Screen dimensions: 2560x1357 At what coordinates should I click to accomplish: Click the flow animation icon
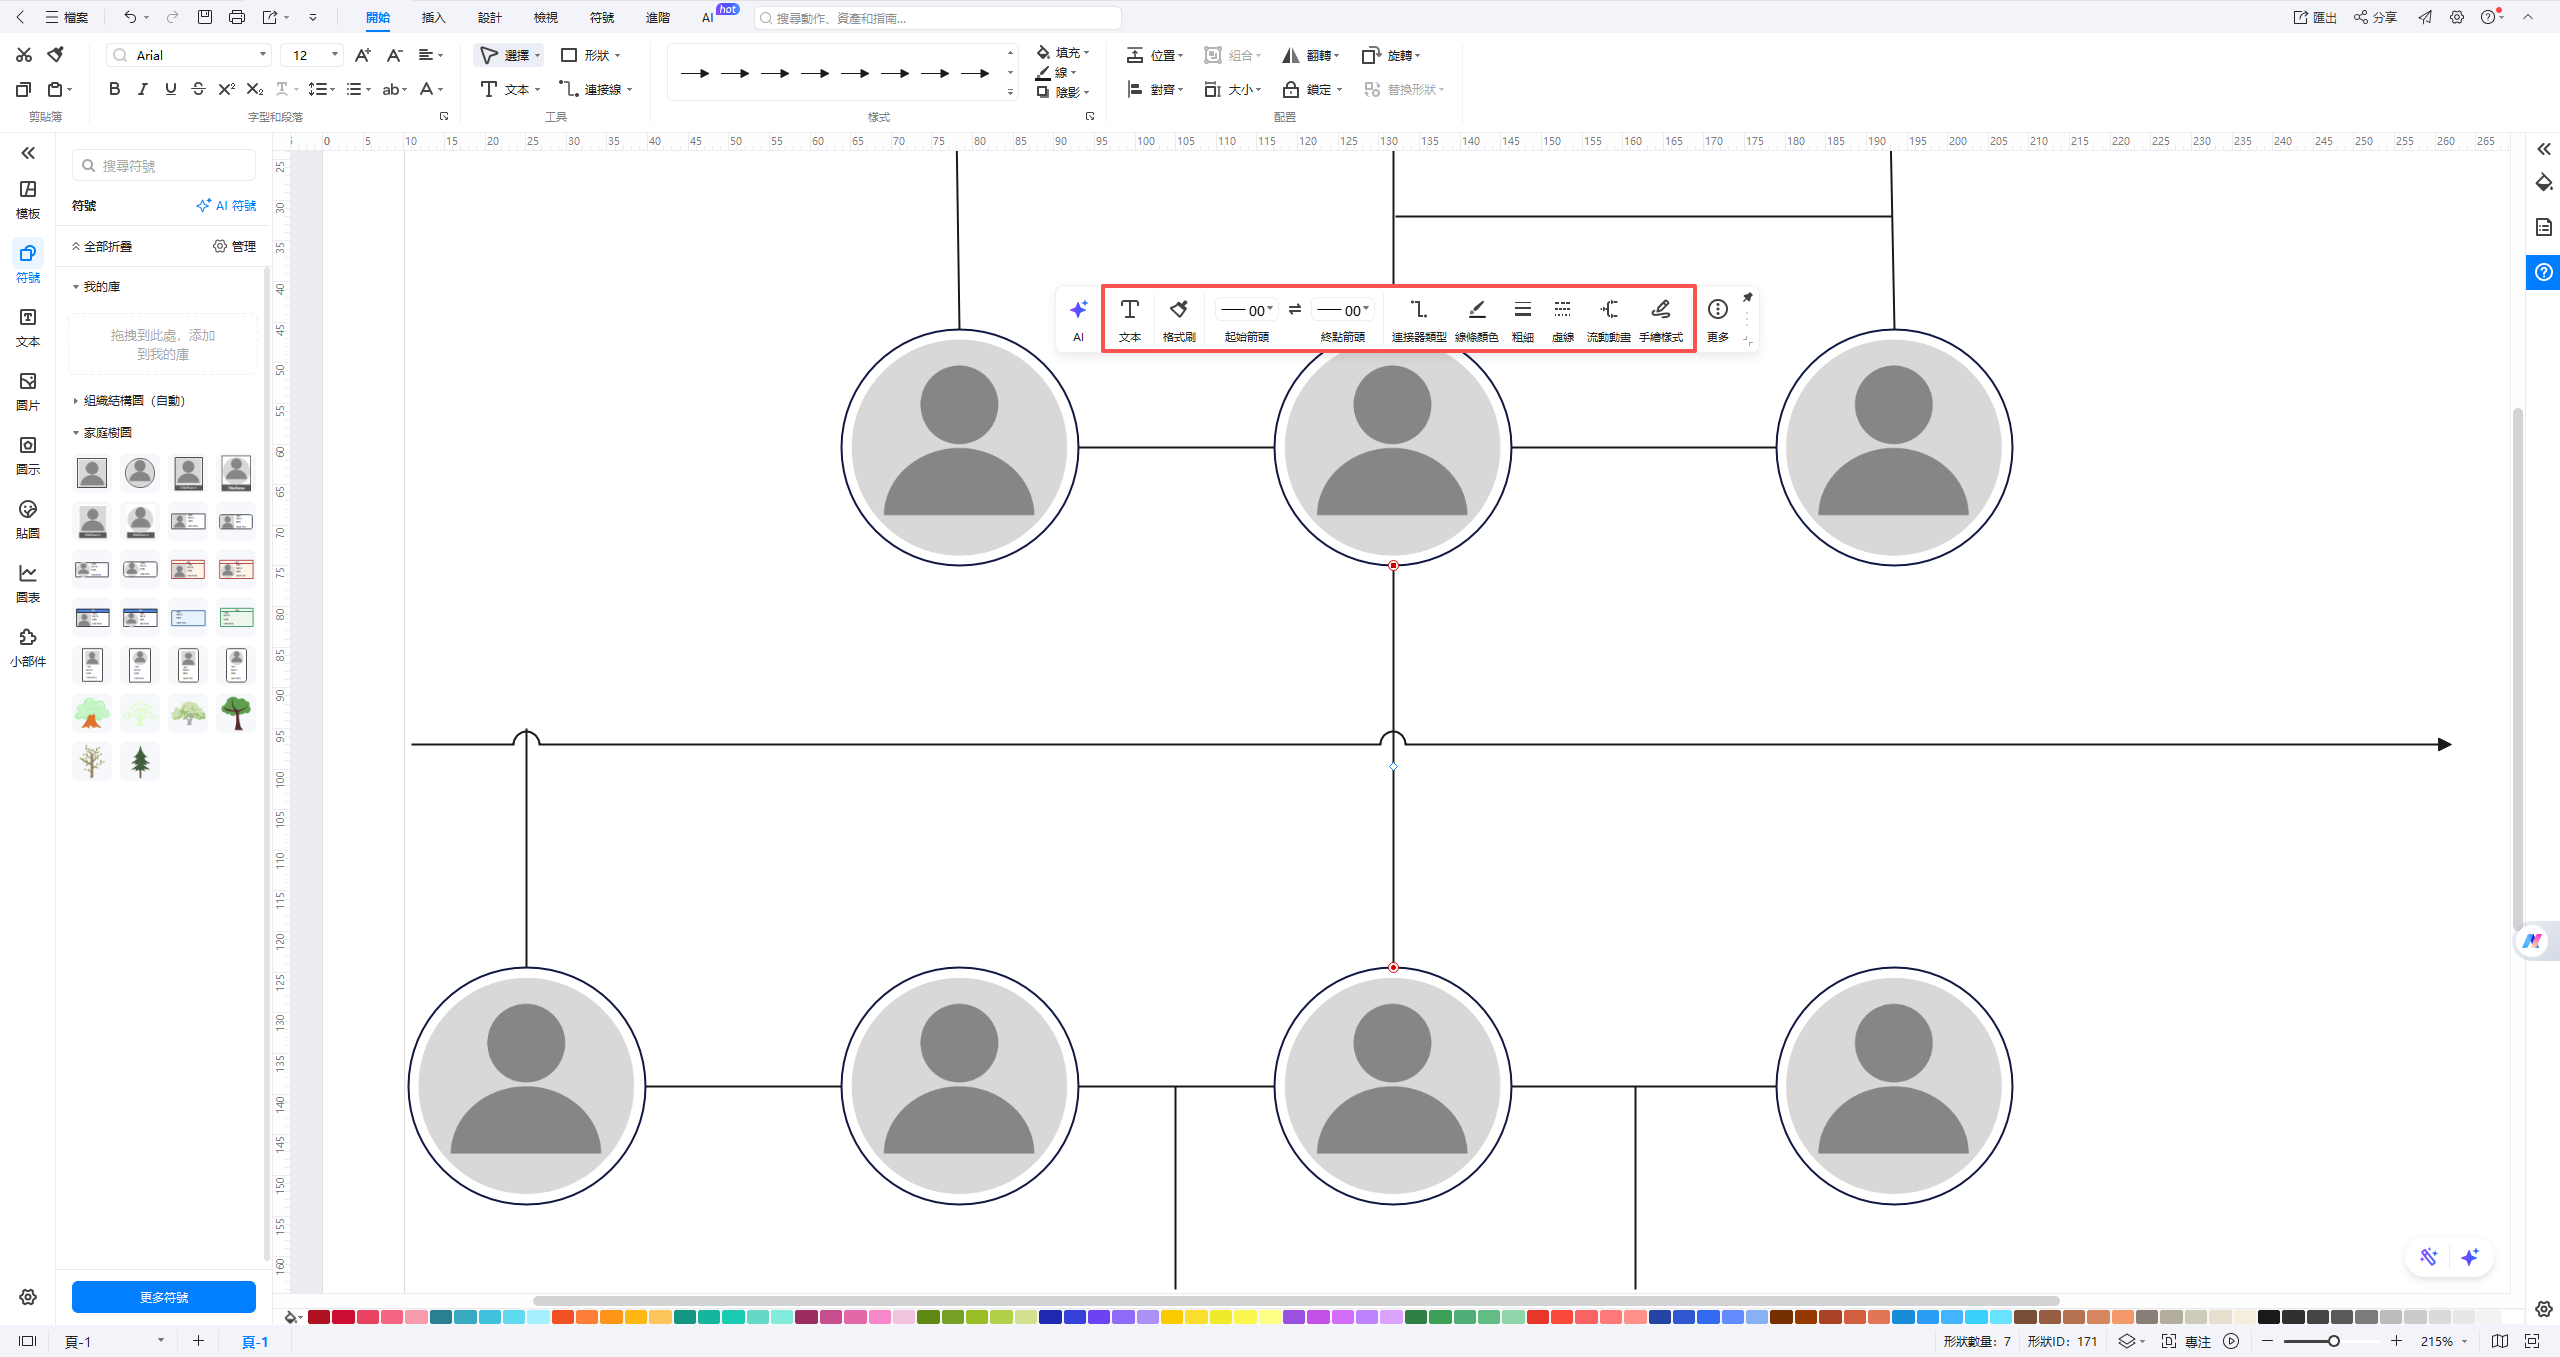tap(1608, 310)
